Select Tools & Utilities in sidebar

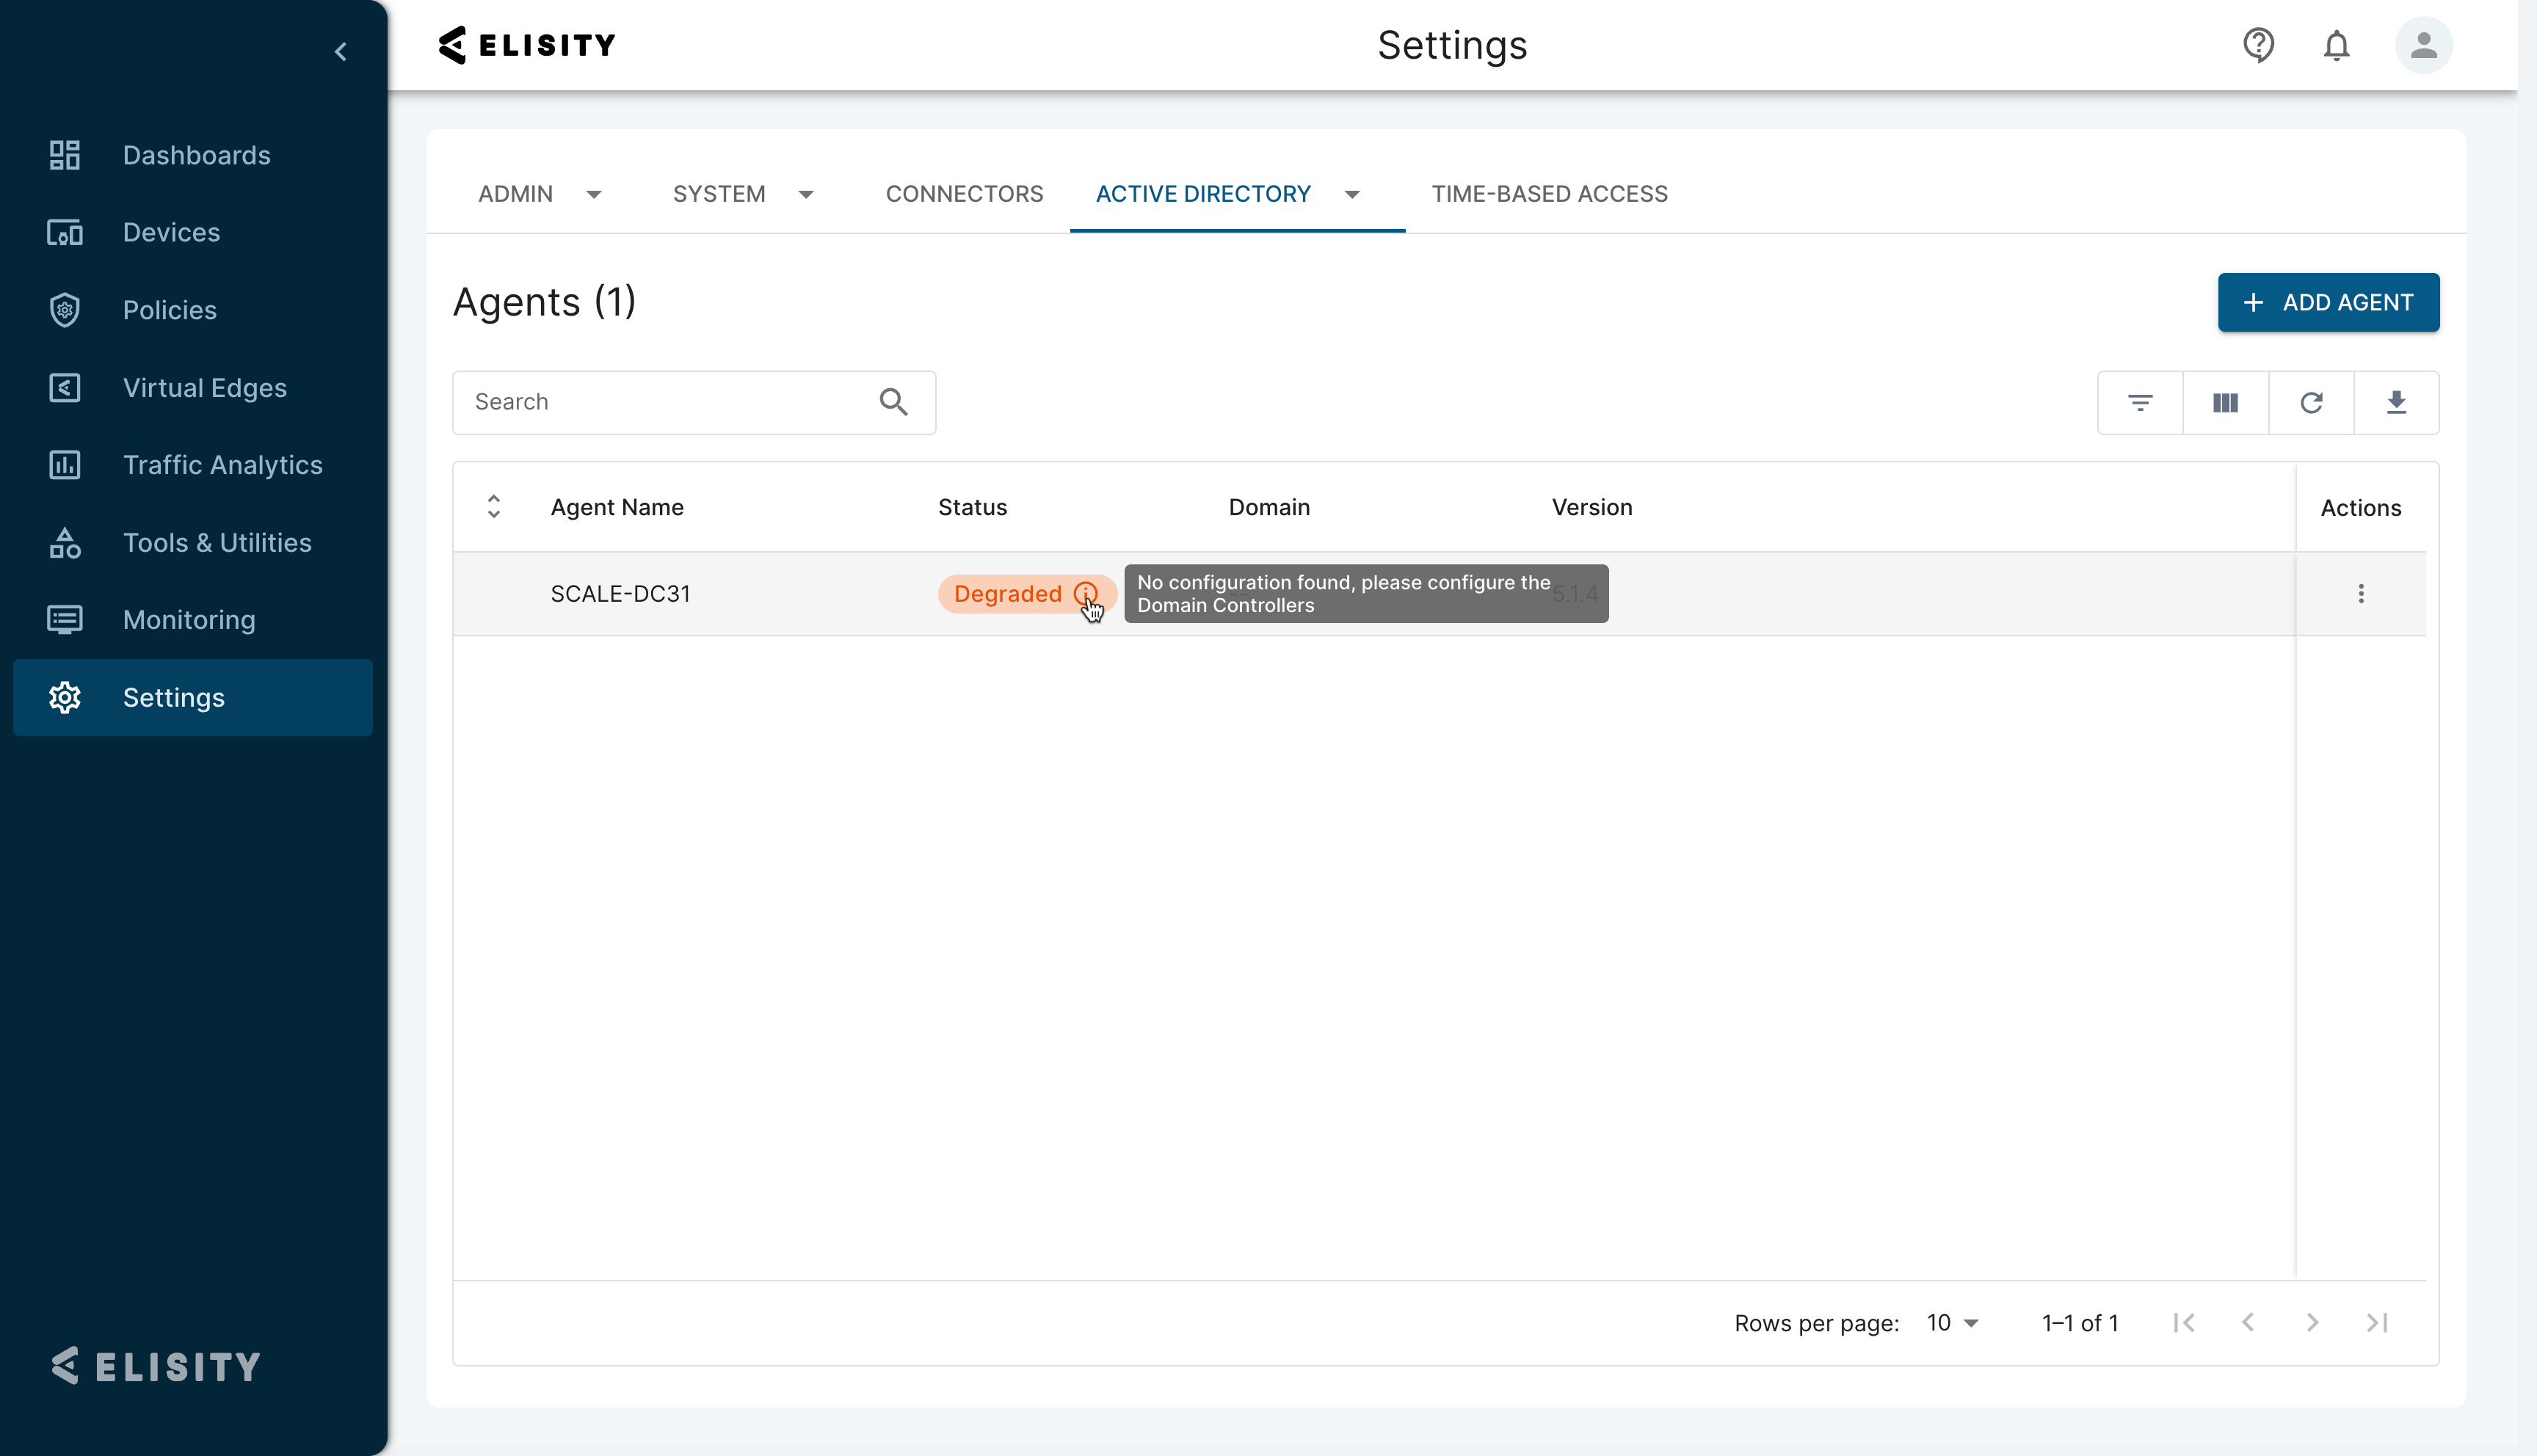(193, 543)
